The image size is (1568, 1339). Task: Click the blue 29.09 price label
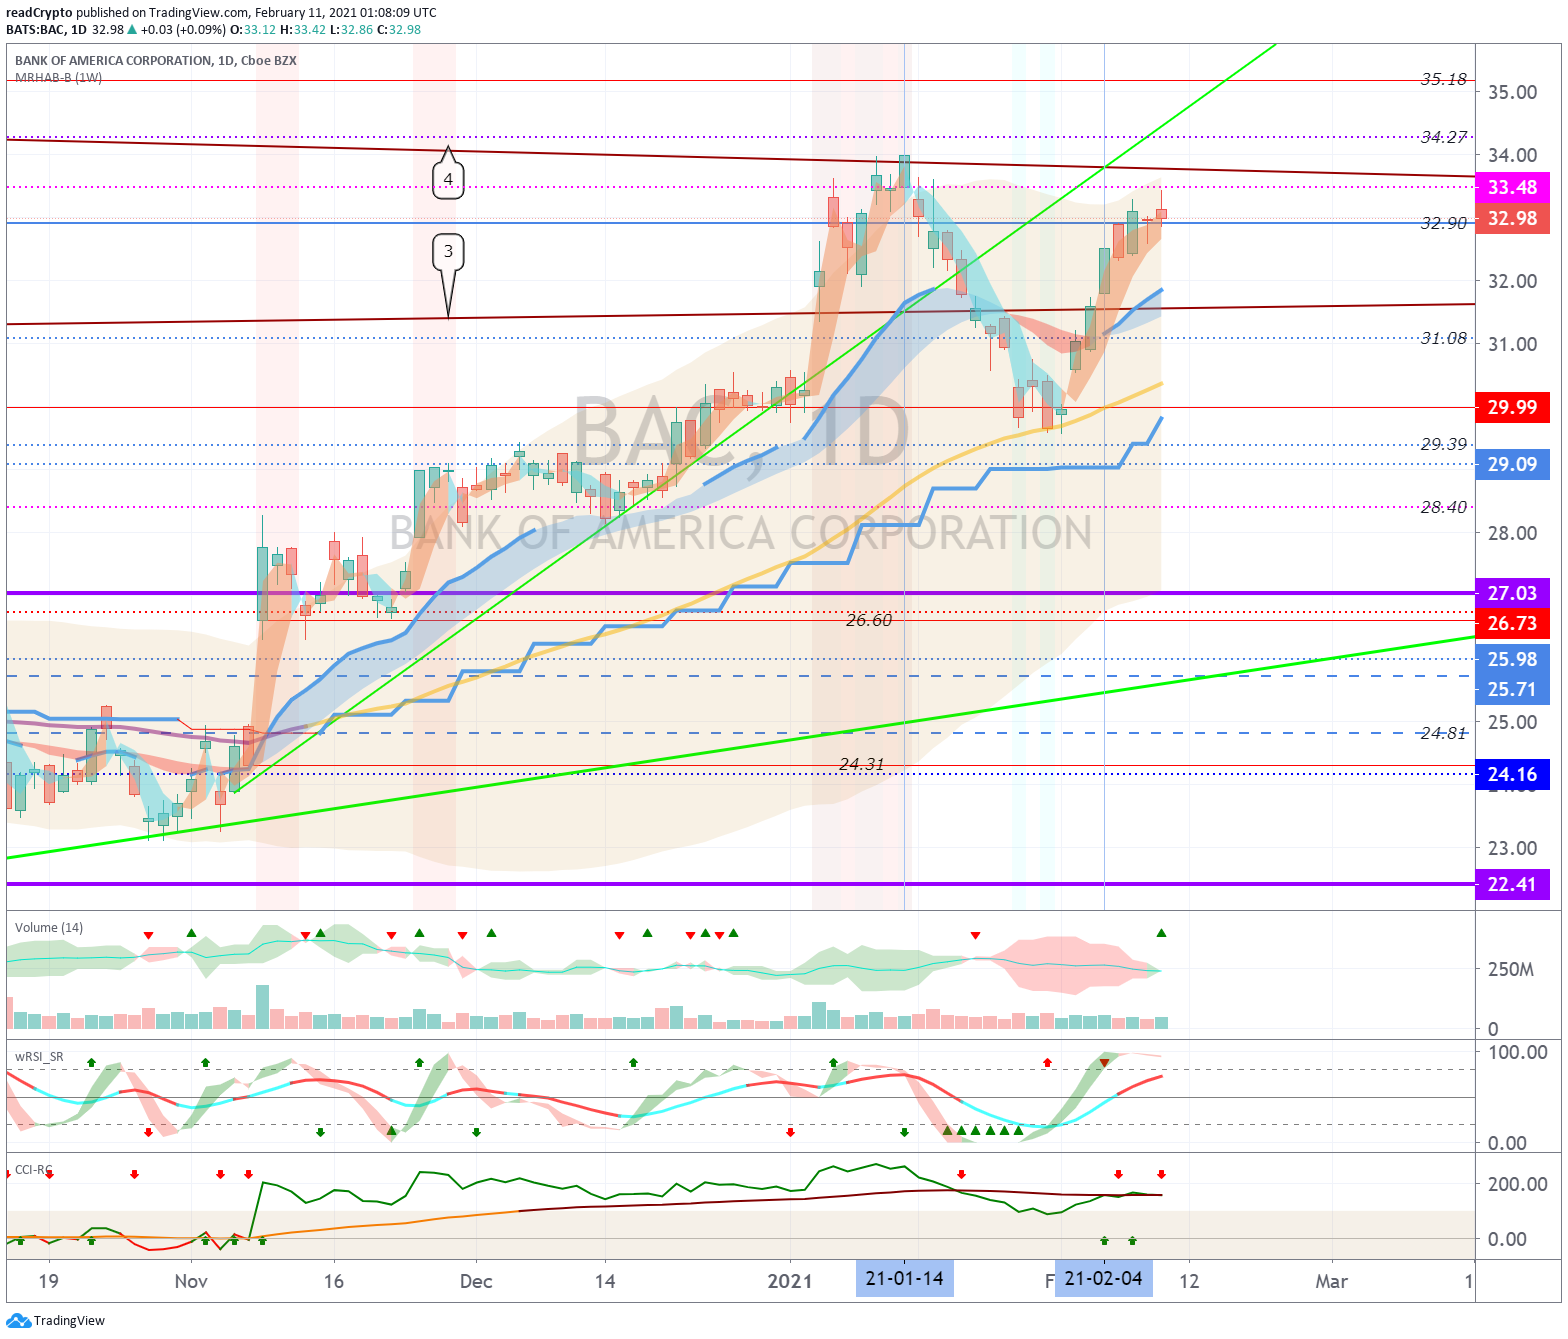tap(1512, 464)
